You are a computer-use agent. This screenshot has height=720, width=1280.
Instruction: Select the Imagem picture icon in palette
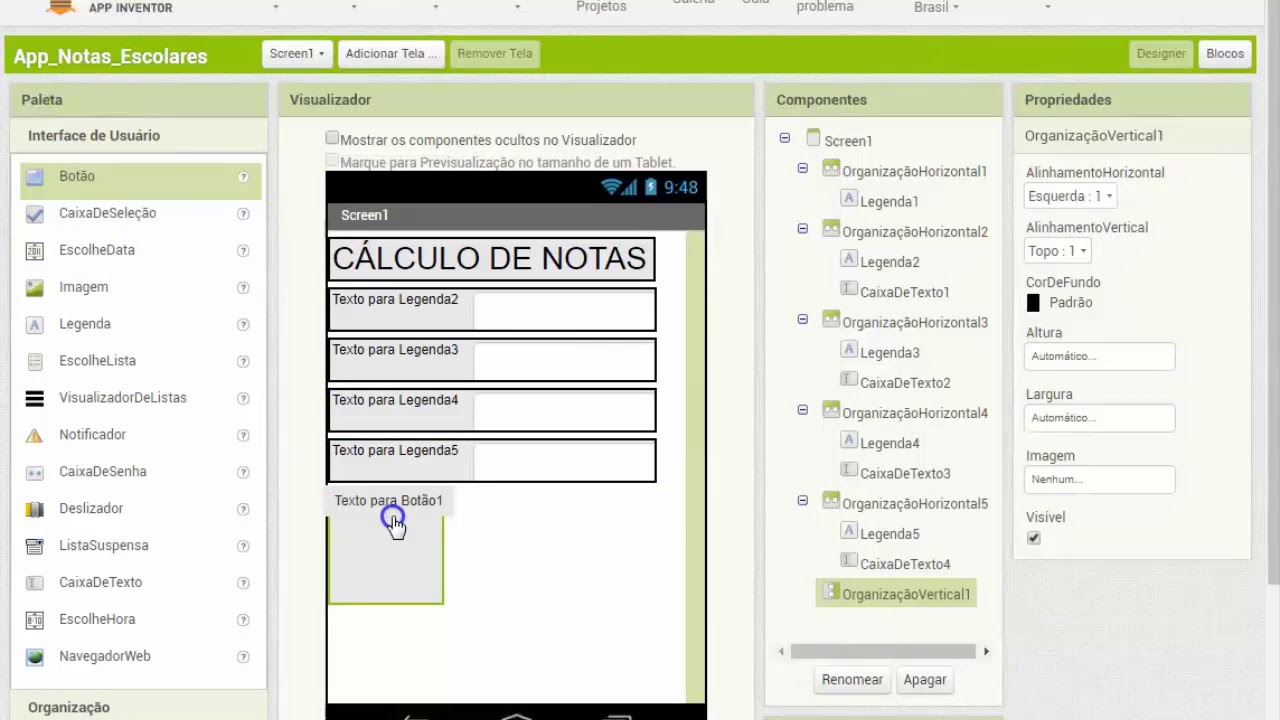pyautogui.click(x=35, y=288)
